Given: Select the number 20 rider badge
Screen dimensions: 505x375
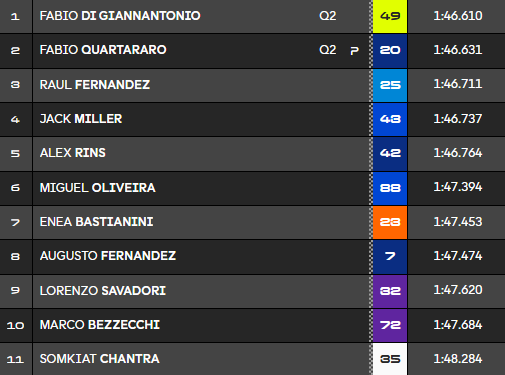Looking at the screenshot, I should (x=390, y=51).
